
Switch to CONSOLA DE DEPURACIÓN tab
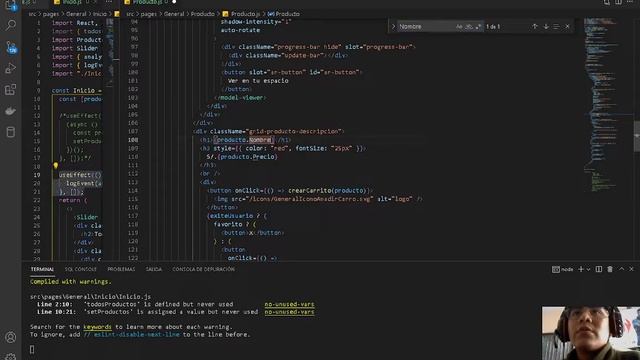203,269
